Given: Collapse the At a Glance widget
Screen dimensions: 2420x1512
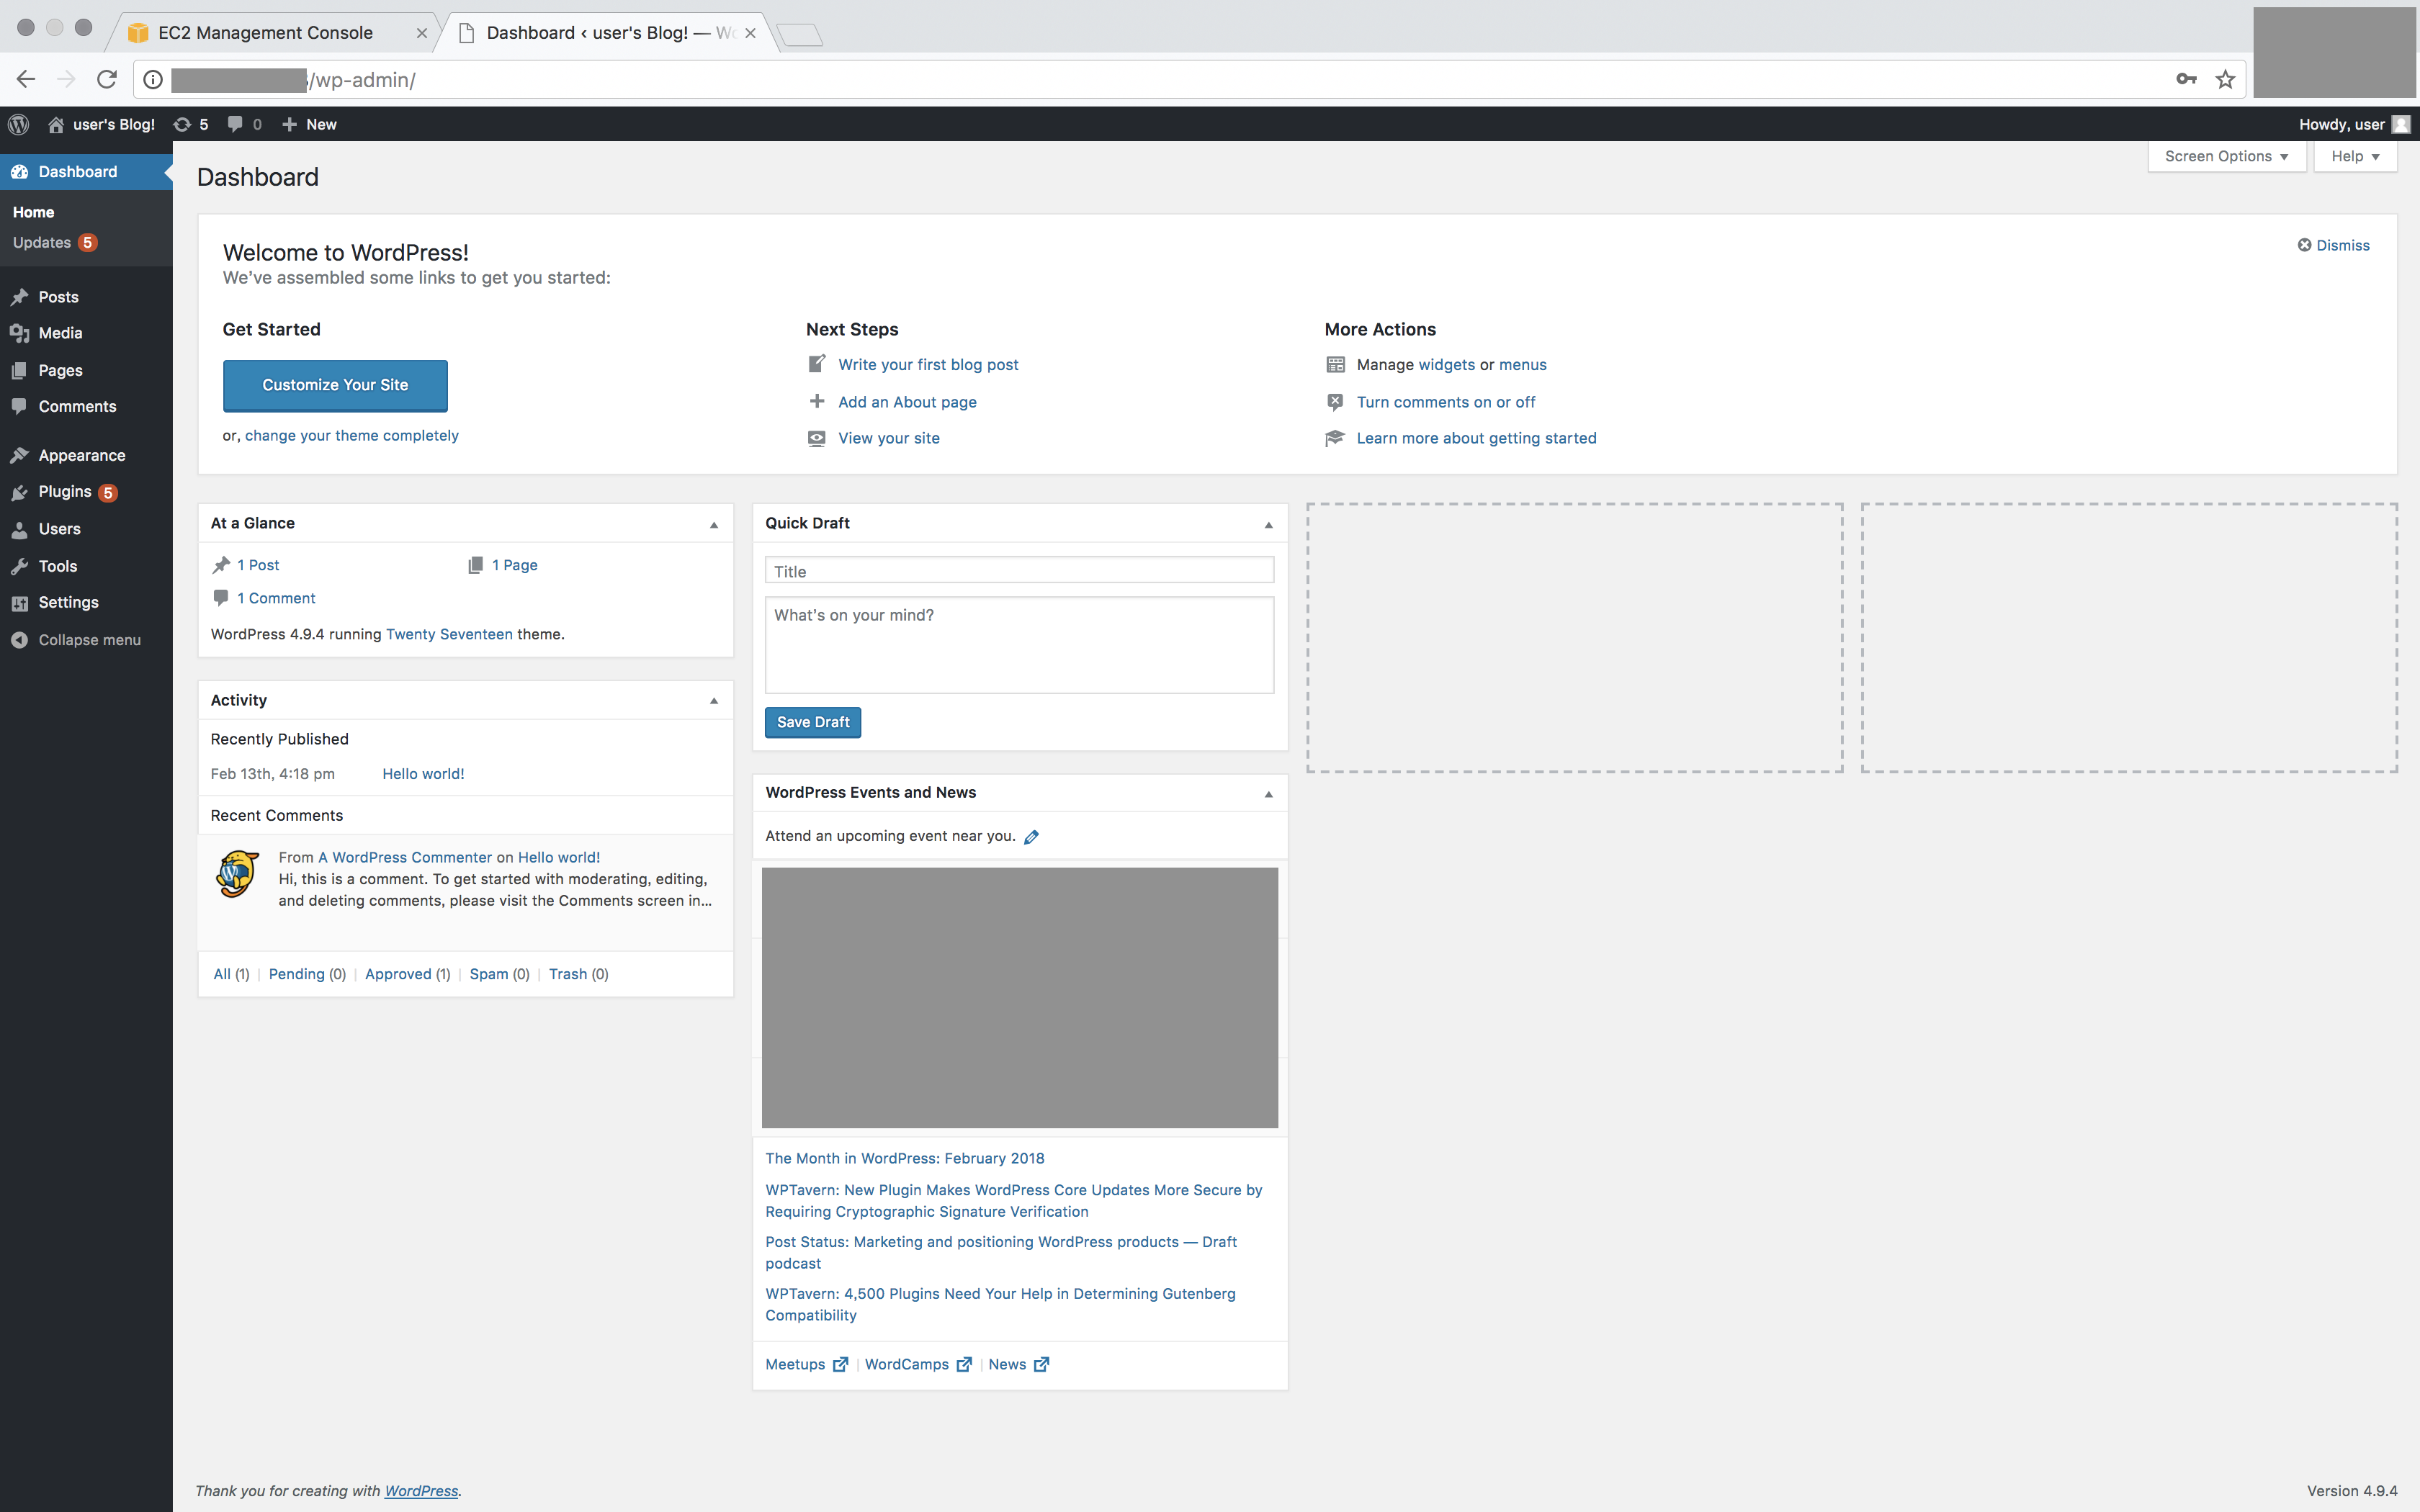Looking at the screenshot, I should pos(714,524).
